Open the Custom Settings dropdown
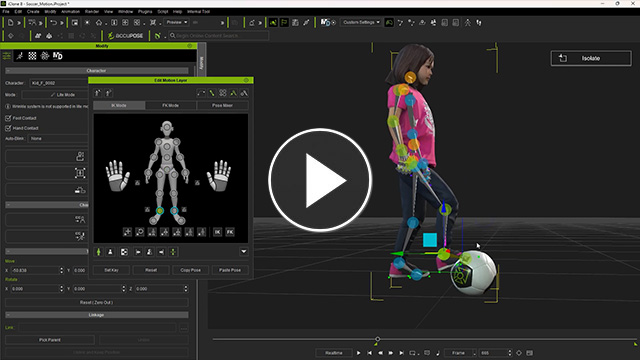640x360 pixels. 361,22
